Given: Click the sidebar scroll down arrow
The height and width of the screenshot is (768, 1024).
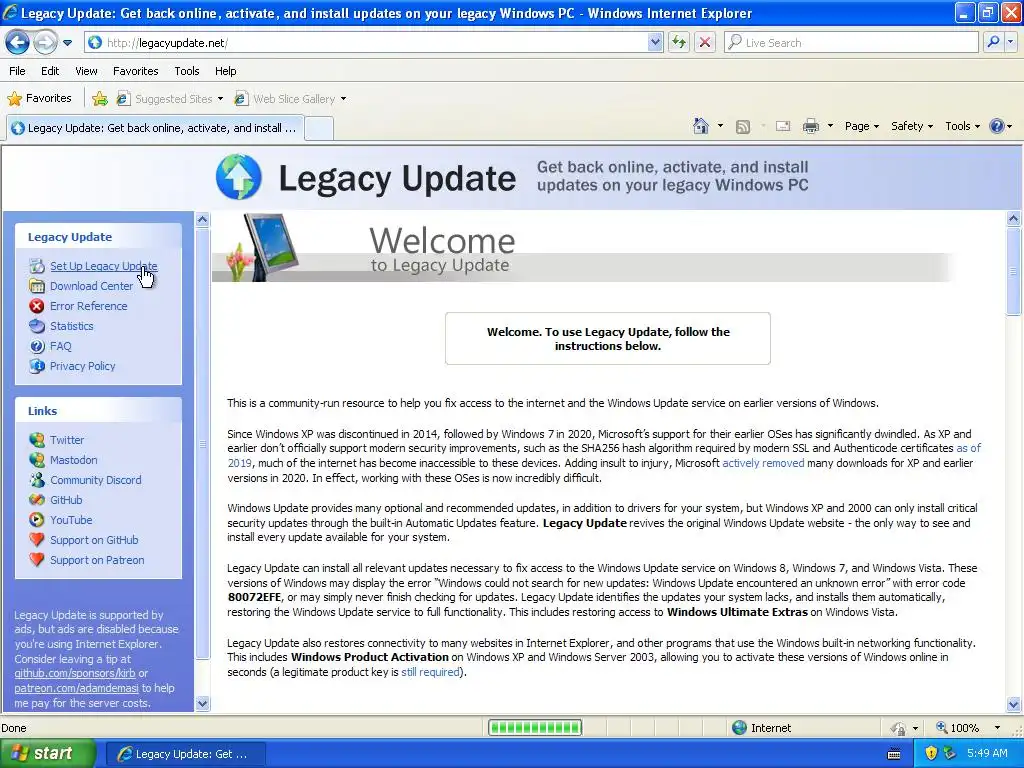Looking at the screenshot, I should click(x=202, y=703).
